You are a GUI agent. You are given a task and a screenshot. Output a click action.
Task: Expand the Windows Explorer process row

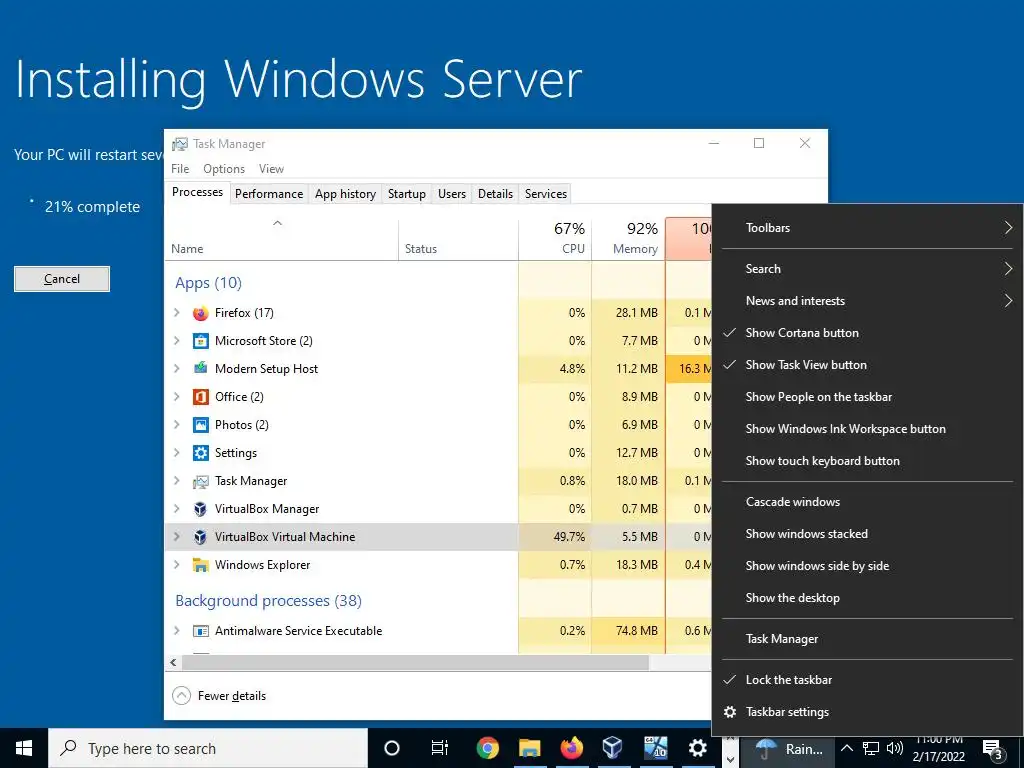pyautogui.click(x=176, y=565)
